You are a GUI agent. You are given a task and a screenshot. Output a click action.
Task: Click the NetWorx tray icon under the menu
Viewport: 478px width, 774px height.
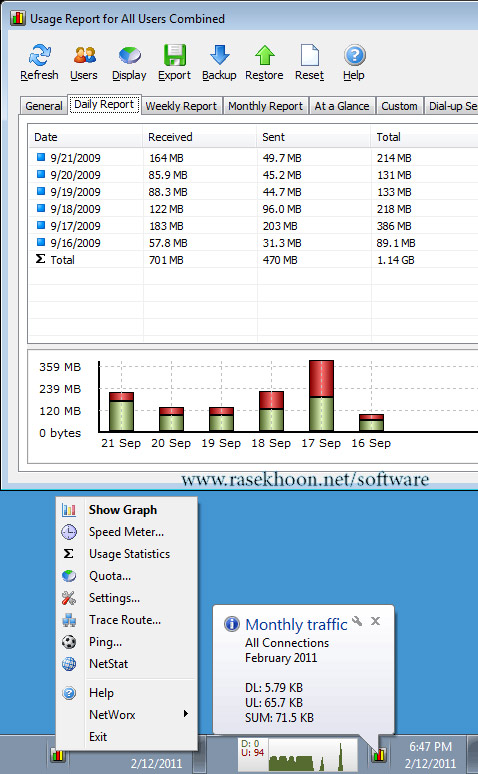pyautogui.click(x=58, y=755)
